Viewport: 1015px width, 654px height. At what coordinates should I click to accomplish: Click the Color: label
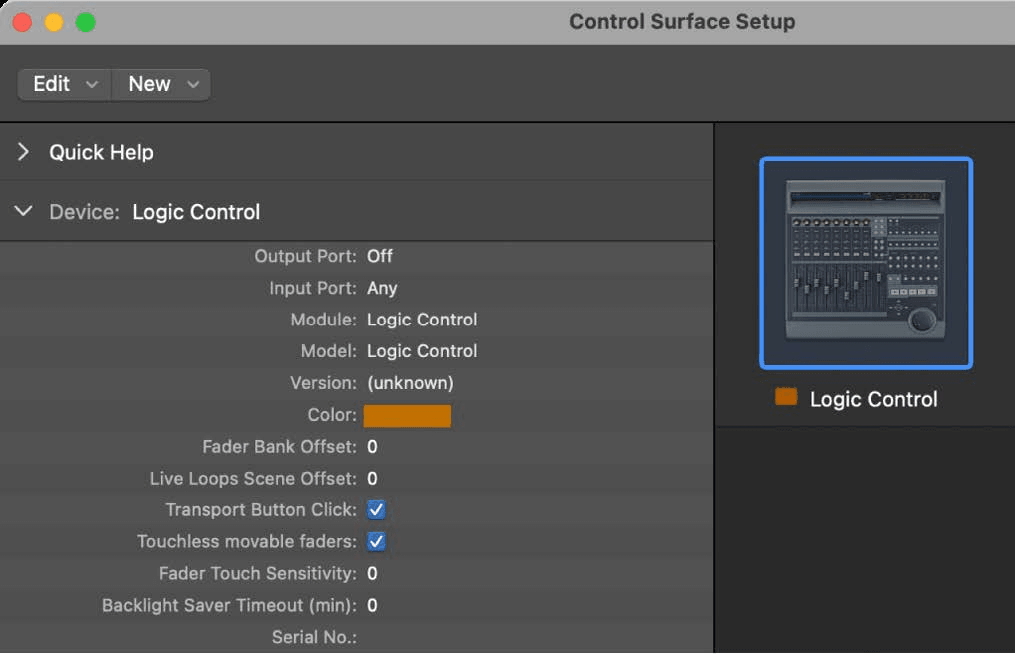[332, 415]
